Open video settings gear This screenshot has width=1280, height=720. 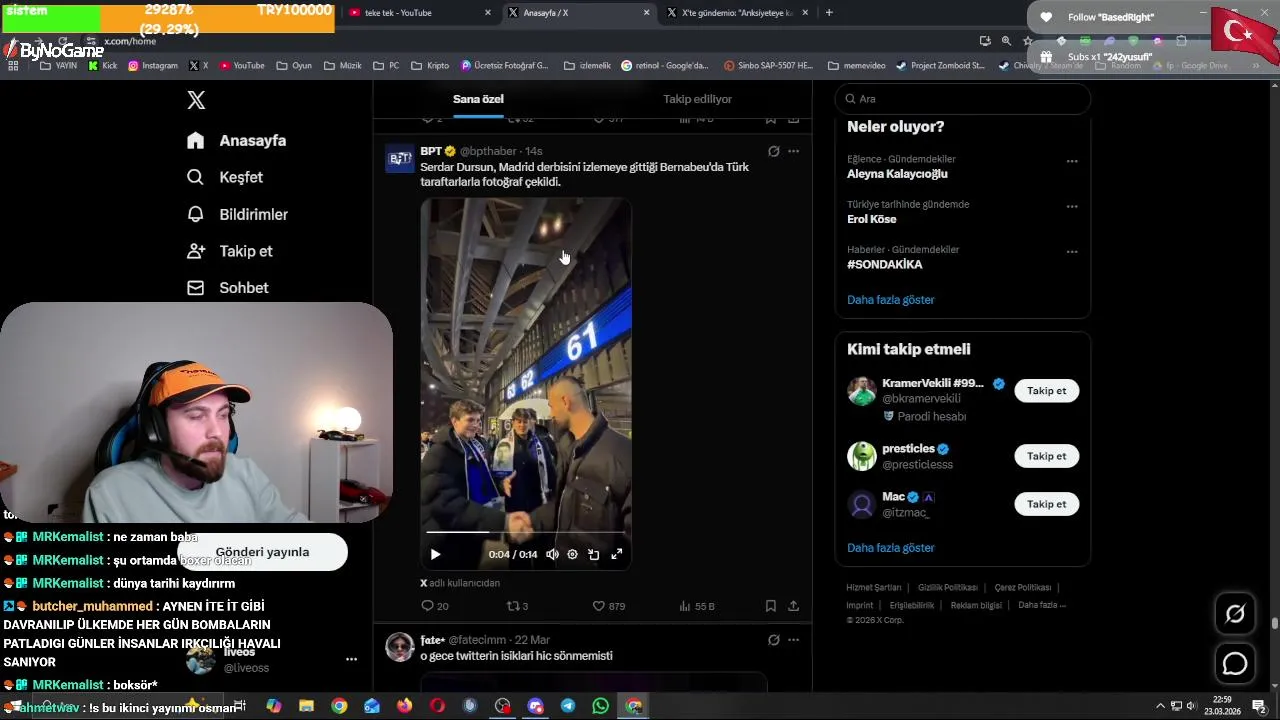(572, 554)
